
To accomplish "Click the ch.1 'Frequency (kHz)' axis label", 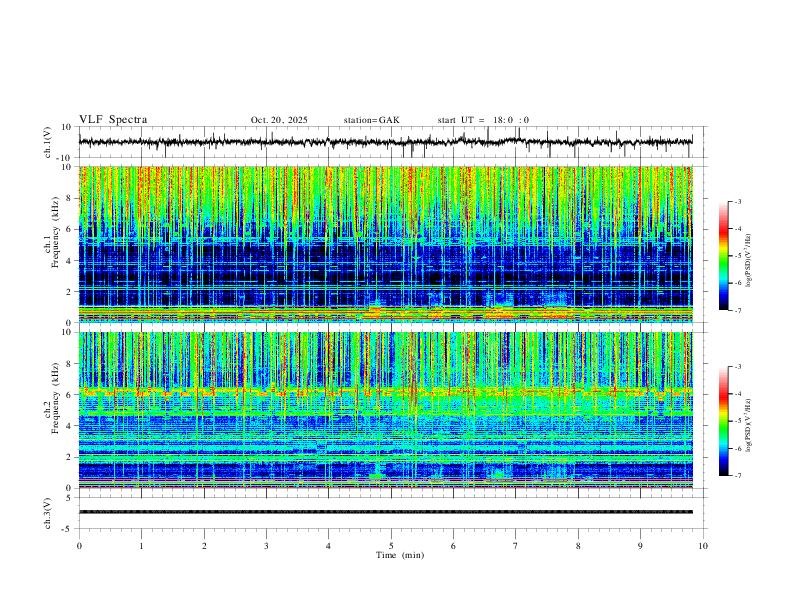I will [55, 232].
